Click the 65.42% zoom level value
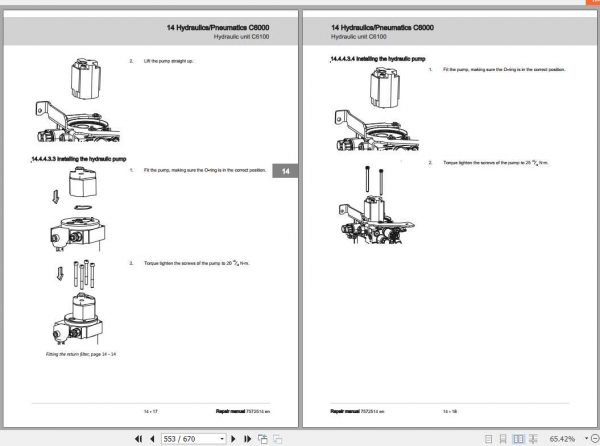This screenshot has height=446, width=600. [x=562, y=439]
